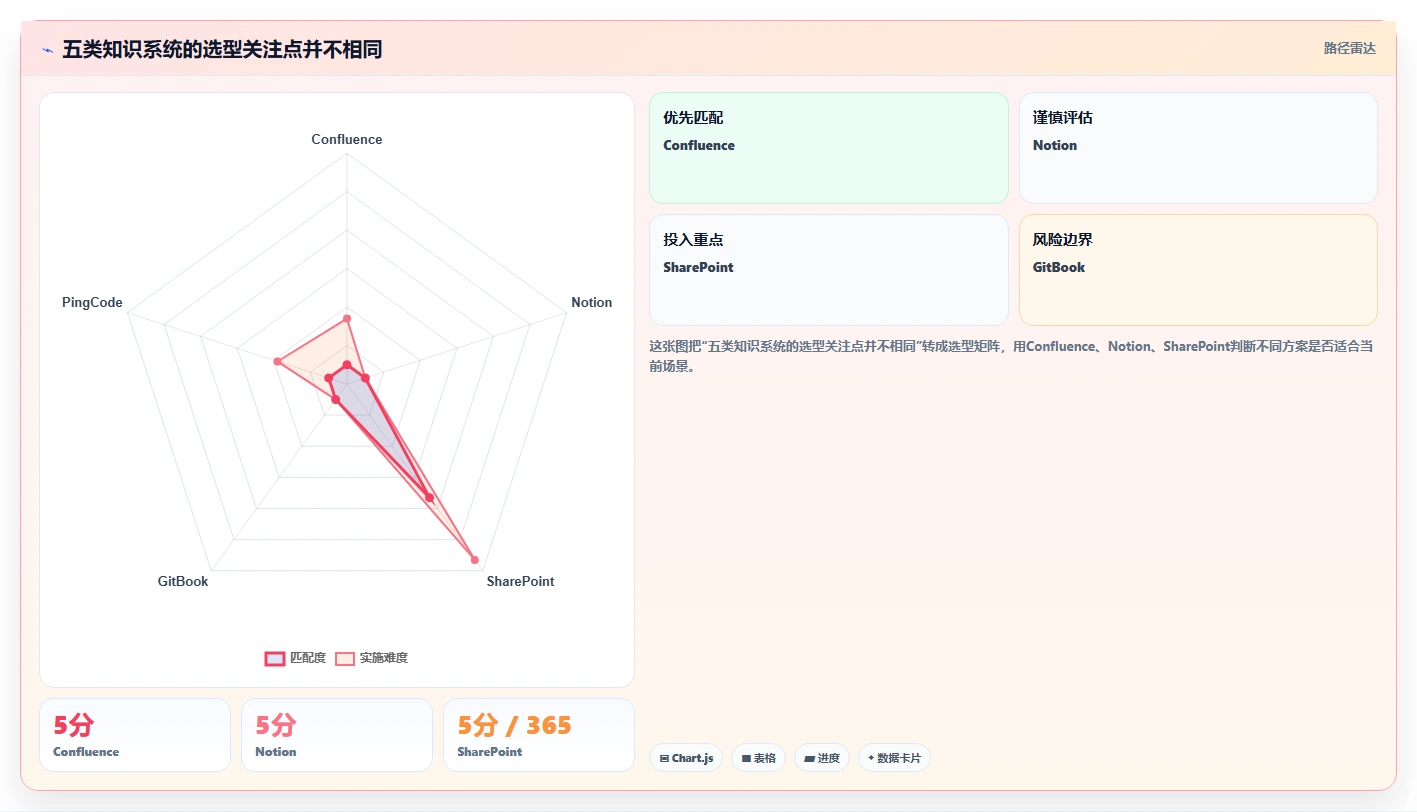Screen dimensions: 1417x812
Task: Click the 5分 / 365 SharePoint stat card
Action: (539, 735)
